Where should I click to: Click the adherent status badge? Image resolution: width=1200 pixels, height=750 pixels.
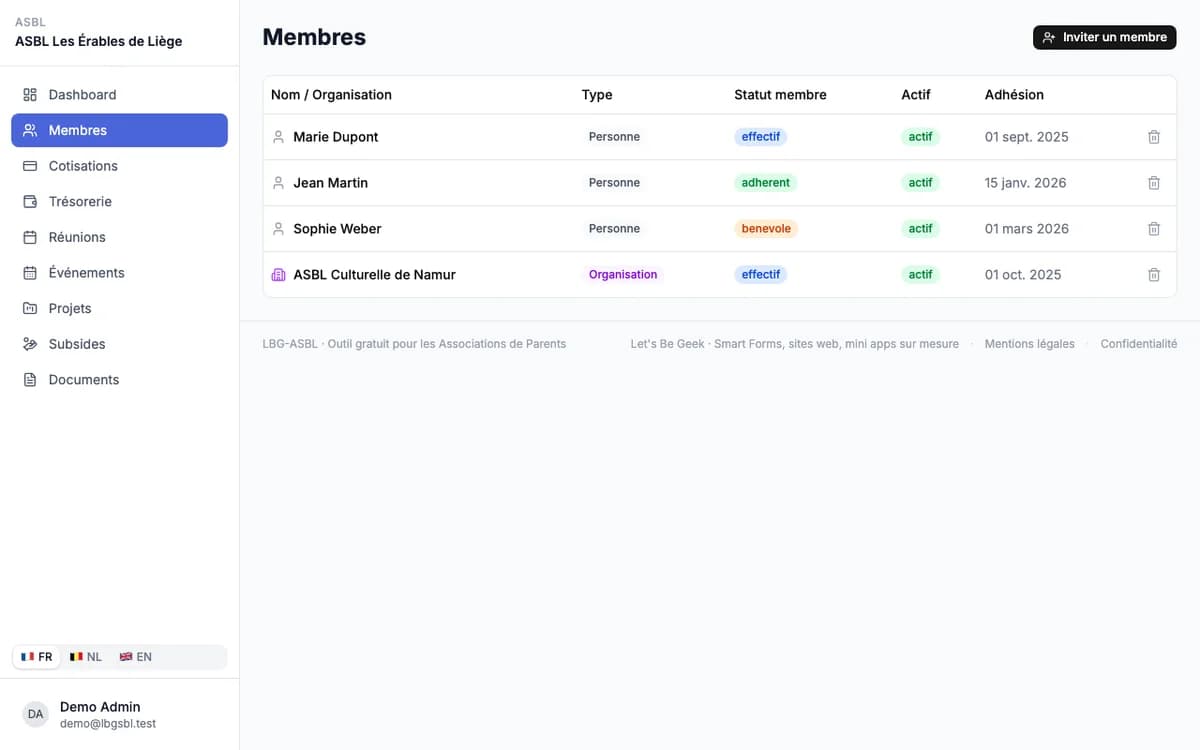pos(766,183)
